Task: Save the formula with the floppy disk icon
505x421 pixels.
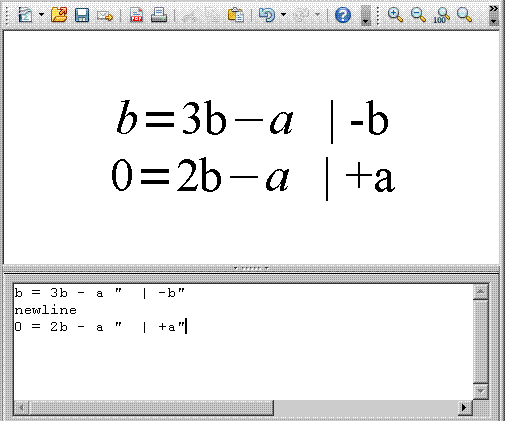Action: click(82, 15)
